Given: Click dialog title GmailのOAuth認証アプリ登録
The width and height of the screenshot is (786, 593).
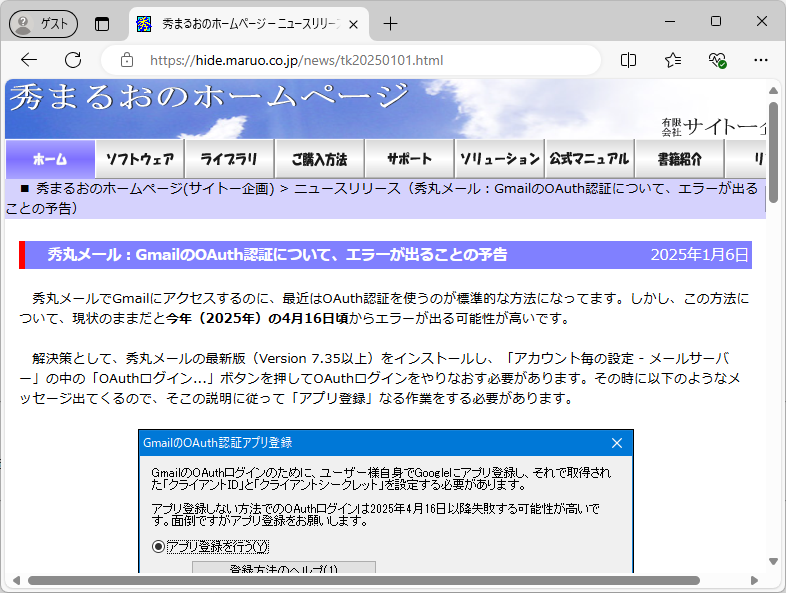Looking at the screenshot, I should coord(218,443).
